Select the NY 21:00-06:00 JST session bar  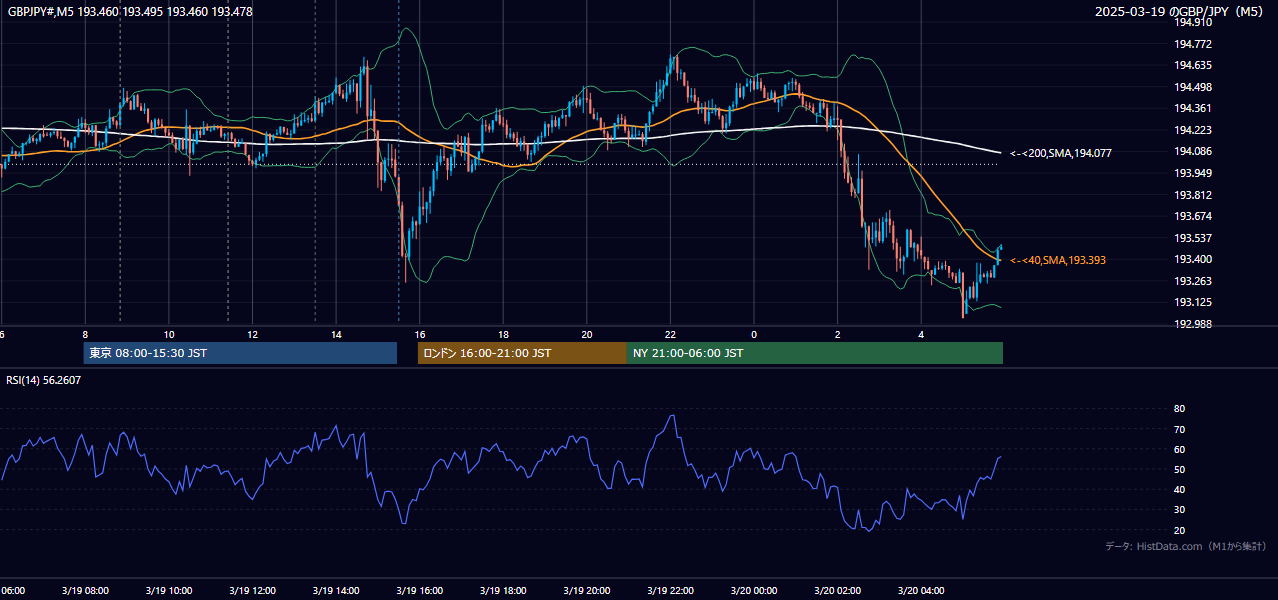pos(815,353)
